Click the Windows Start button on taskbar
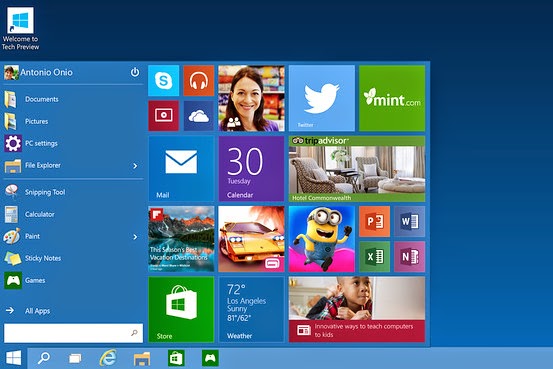 tap(13, 358)
